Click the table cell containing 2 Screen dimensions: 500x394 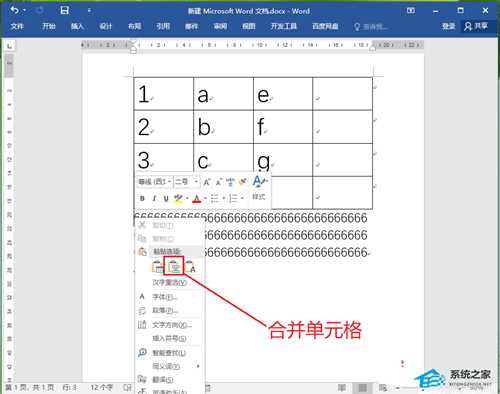(x=164, y=127)
